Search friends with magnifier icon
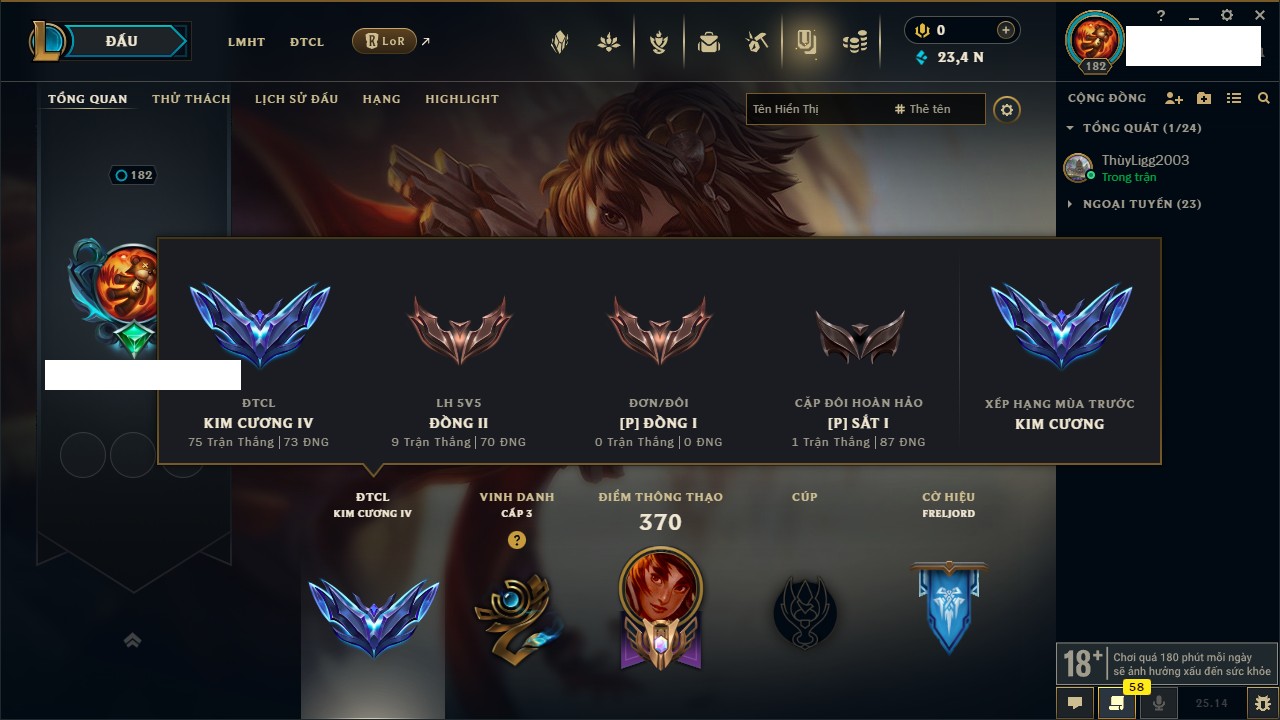This screenshot has width=1280, height=720. pyautogui.click(x=1264, y=98)
